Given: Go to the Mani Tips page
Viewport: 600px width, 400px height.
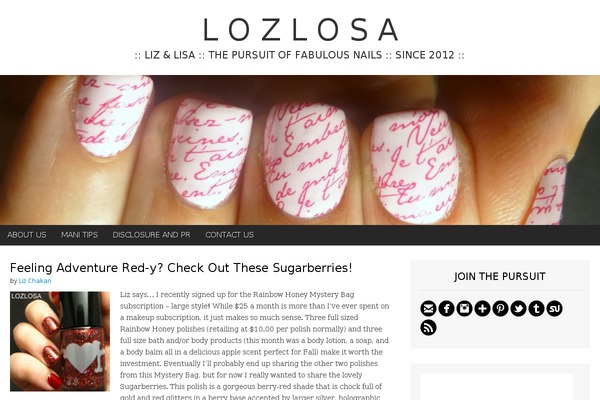Looking at the screenshot, I should (x=79, y=235).
